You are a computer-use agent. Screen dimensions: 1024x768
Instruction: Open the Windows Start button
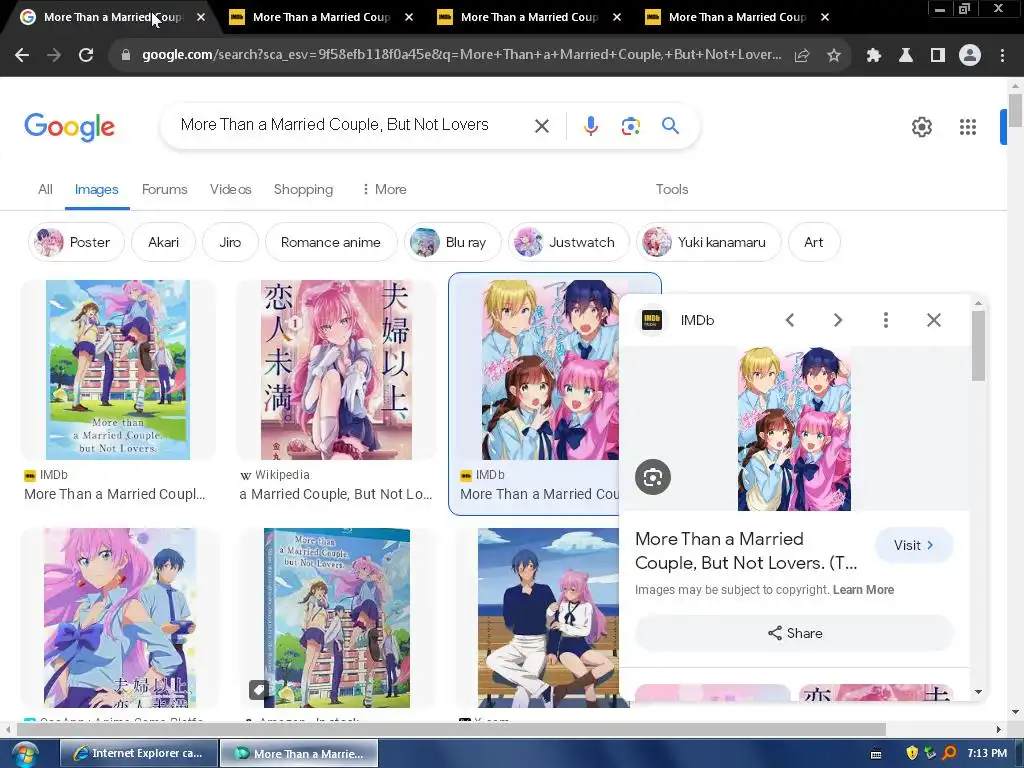24,754
